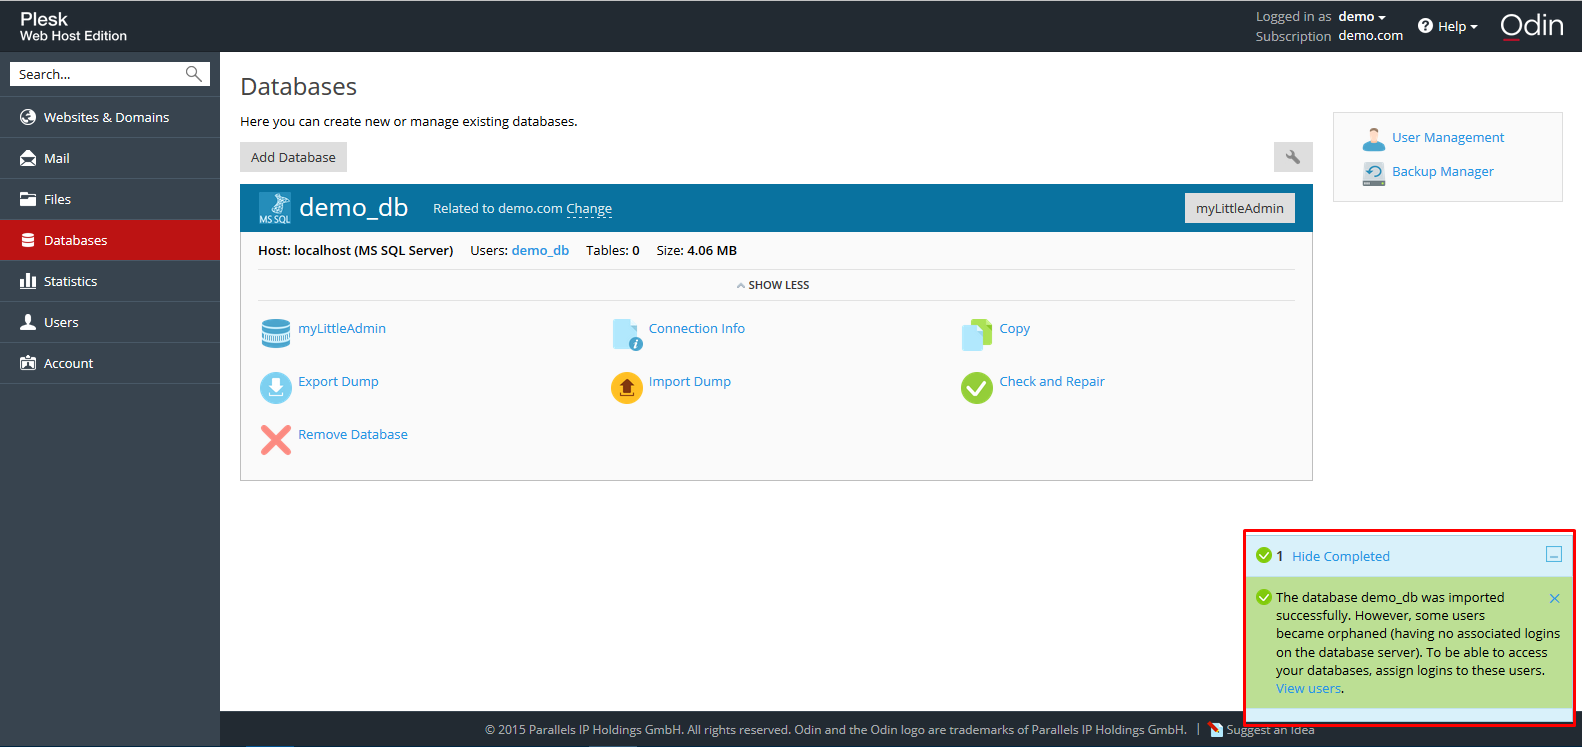Click the Suggest an Idea link
Viewport: 1582px width, 747px height.
coord(1270,730)
